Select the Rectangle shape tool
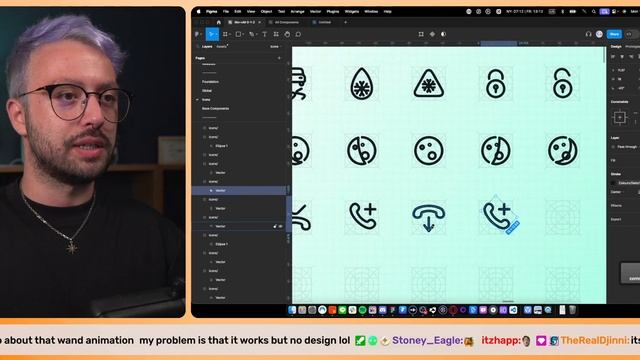This screenshot has width=640, height=360. click(238, 34)
